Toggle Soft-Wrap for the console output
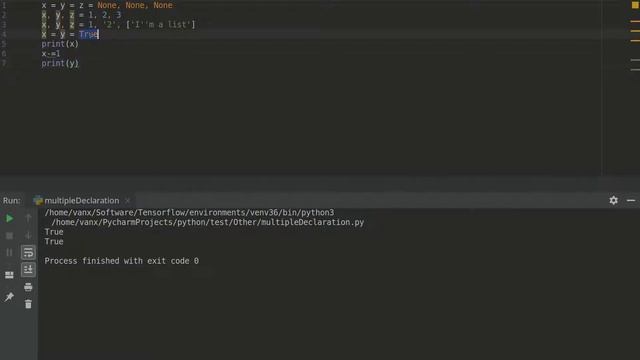Image resolution: width=640 pixels, height=360 pixels. pyautogui.click(x=28, y=252)
